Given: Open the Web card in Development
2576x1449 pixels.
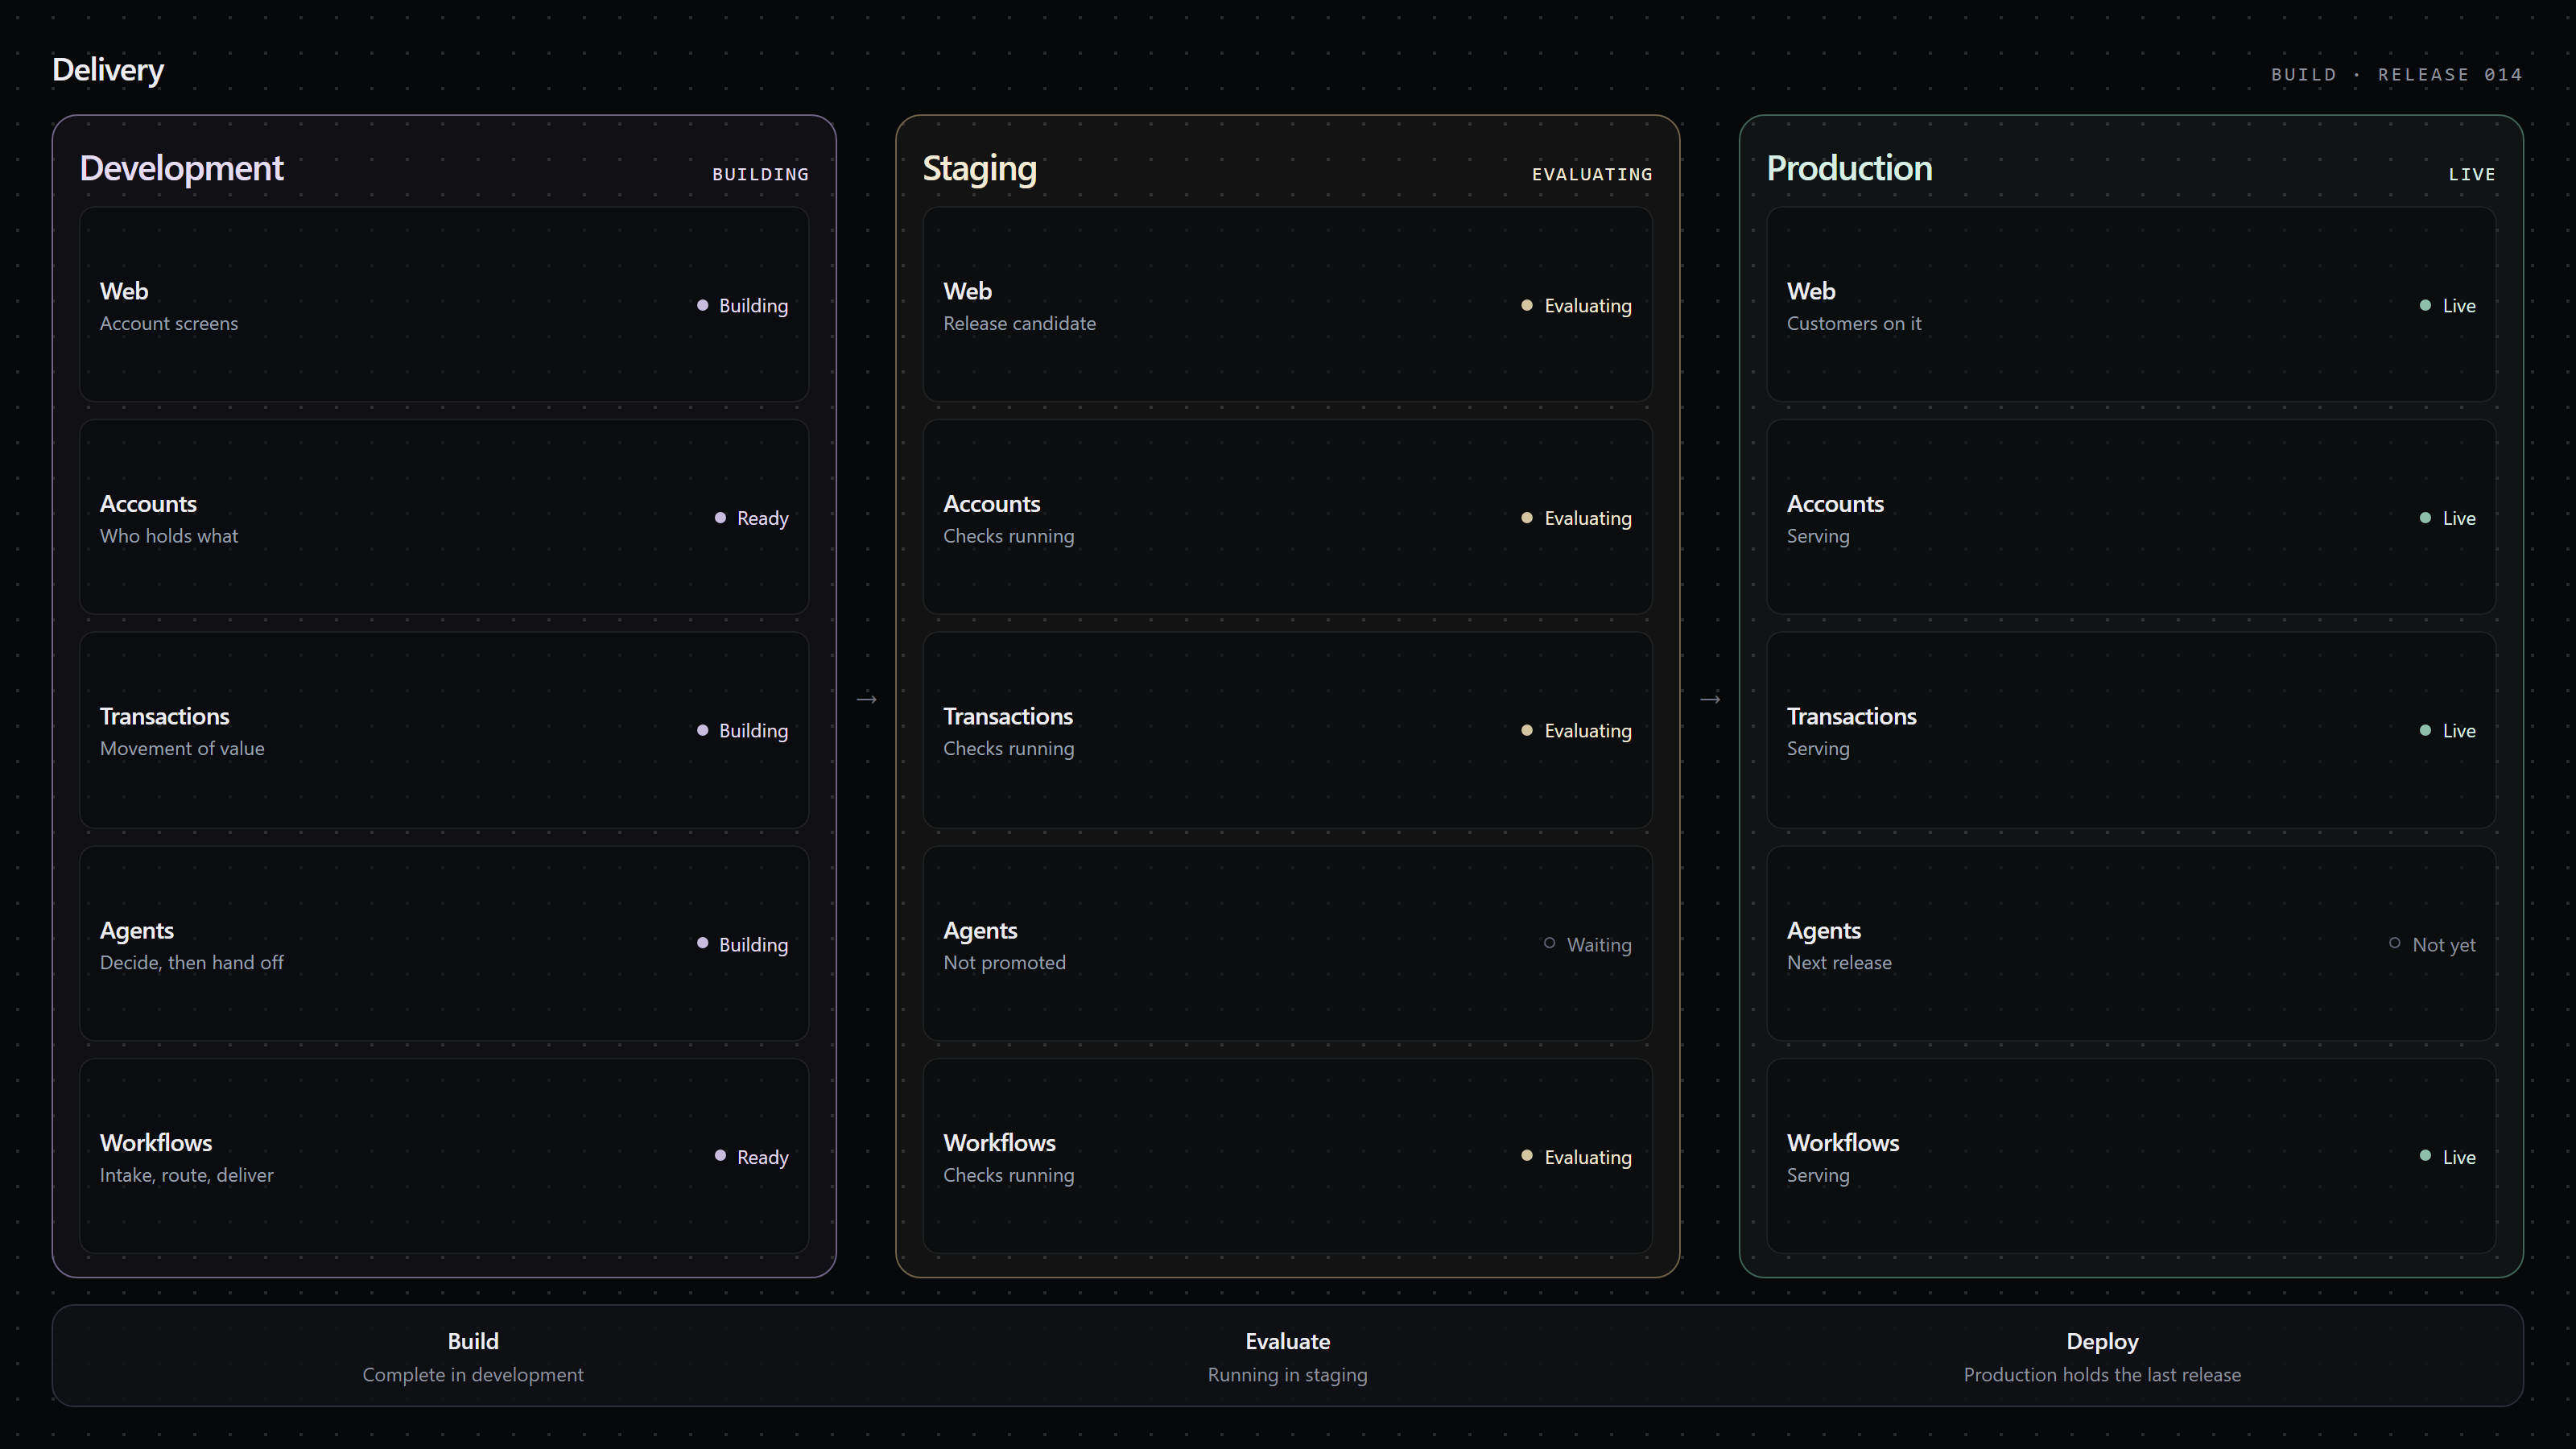Looking at the screenshot, I should tap(444, 305).
